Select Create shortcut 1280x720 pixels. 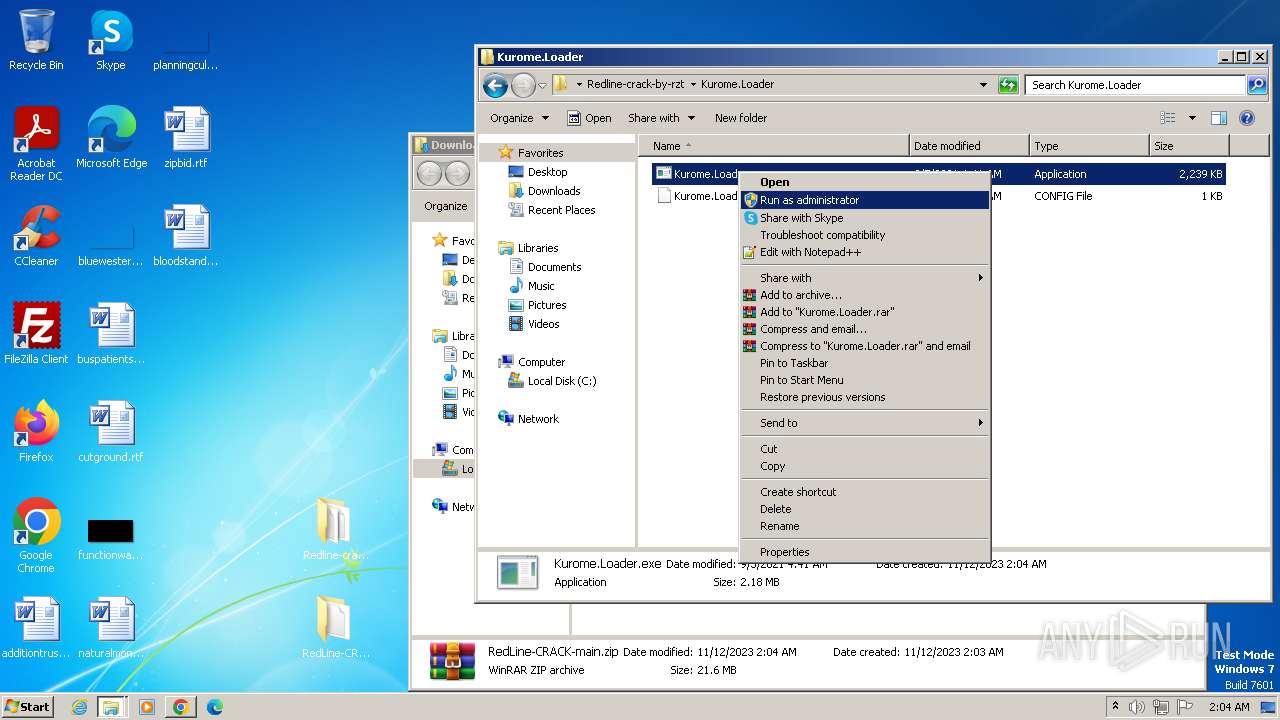coord(865,492)
